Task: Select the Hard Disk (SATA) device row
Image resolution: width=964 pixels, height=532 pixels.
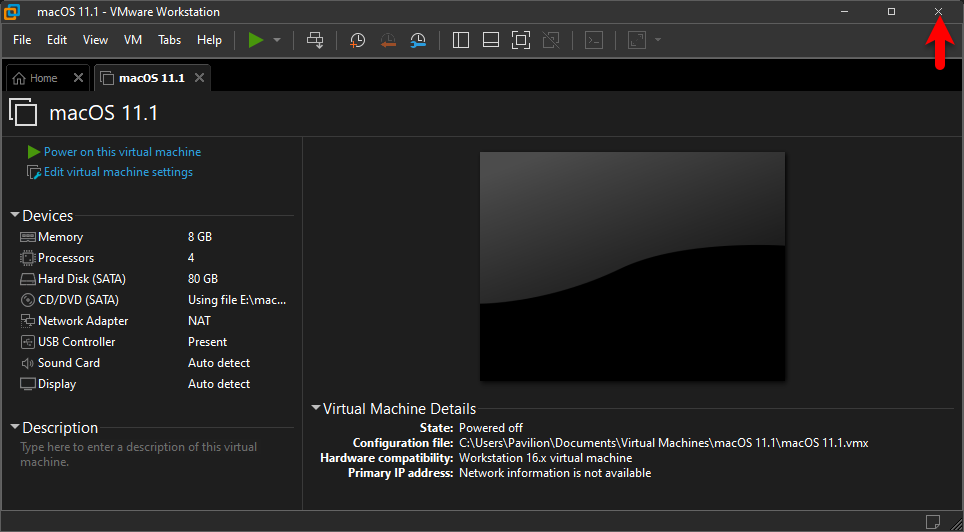Action: 157,279
